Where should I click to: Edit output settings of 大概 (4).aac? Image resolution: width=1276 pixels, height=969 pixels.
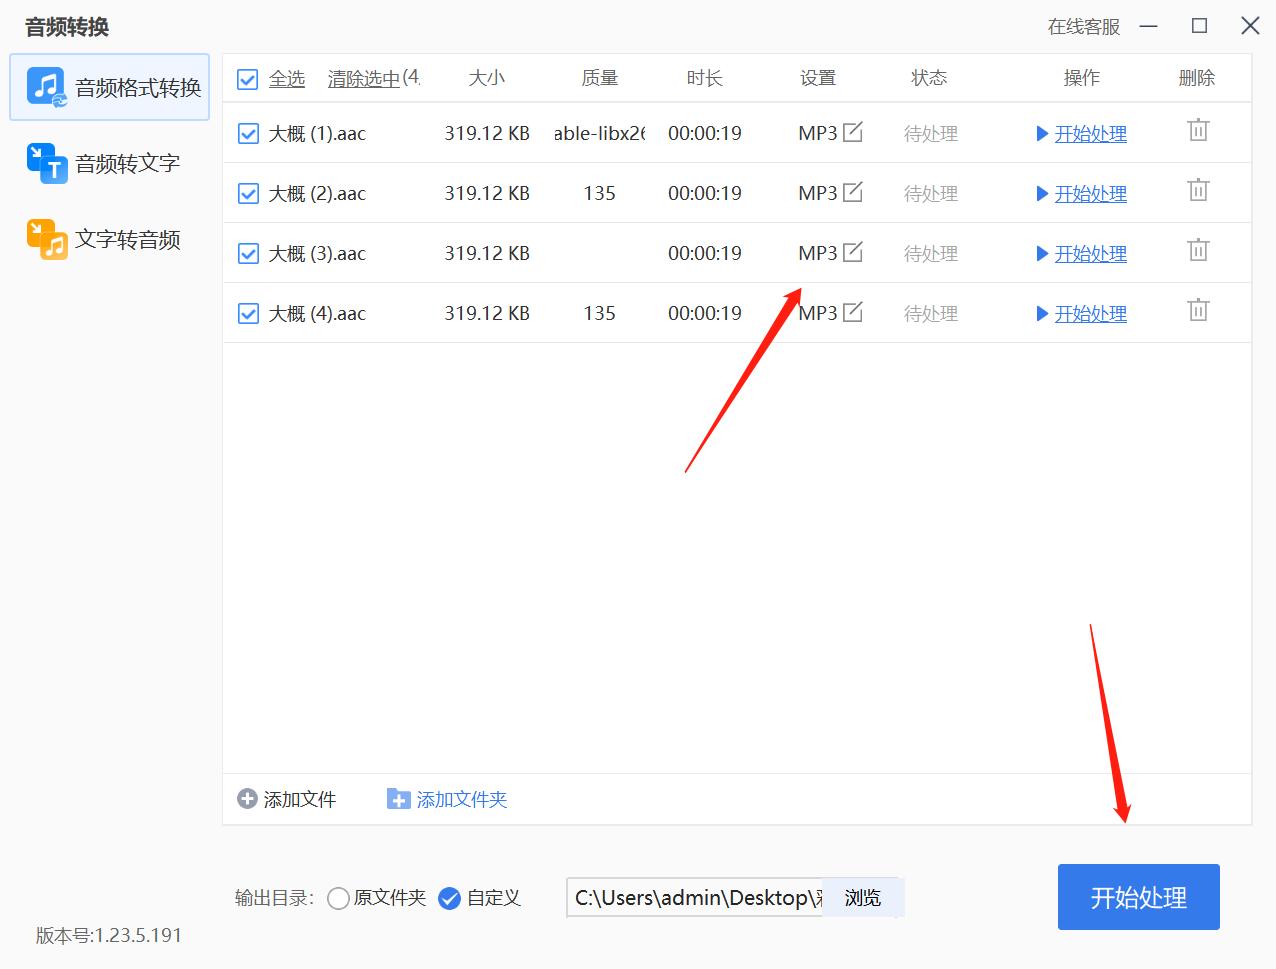[x=852, y=312]
